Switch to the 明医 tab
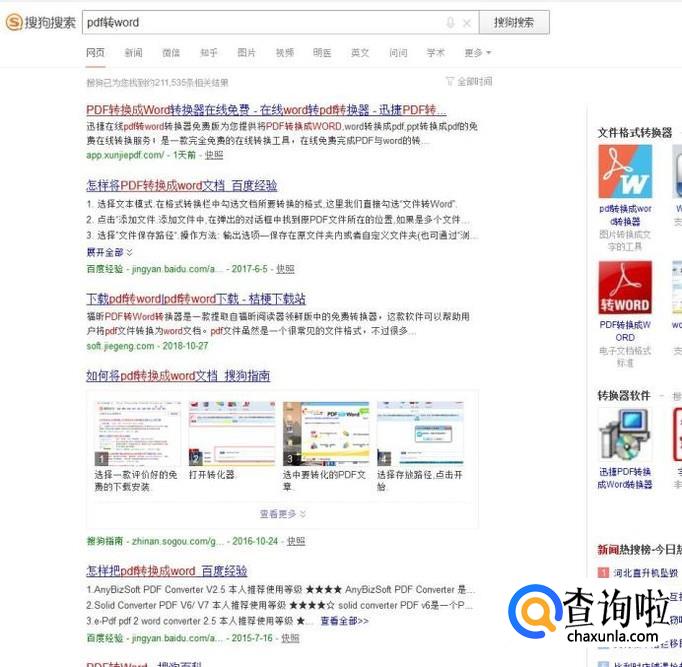Screen dimensions: 682x667 322,53
